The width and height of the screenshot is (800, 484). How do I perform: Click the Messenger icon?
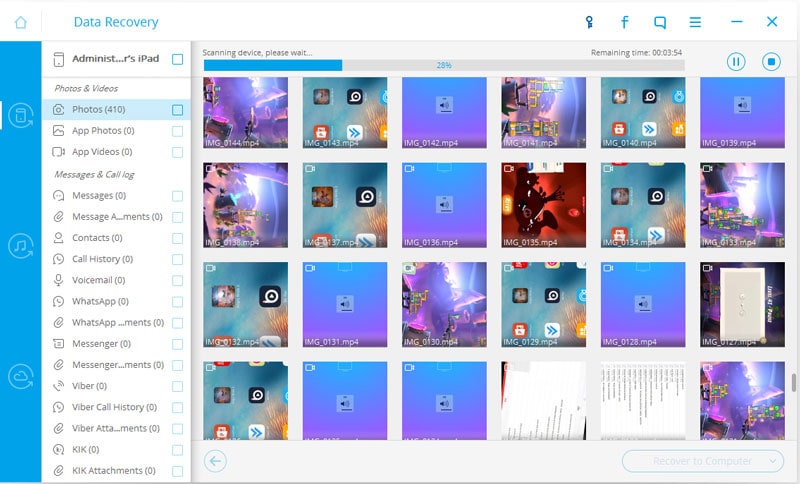coord(59,344)
